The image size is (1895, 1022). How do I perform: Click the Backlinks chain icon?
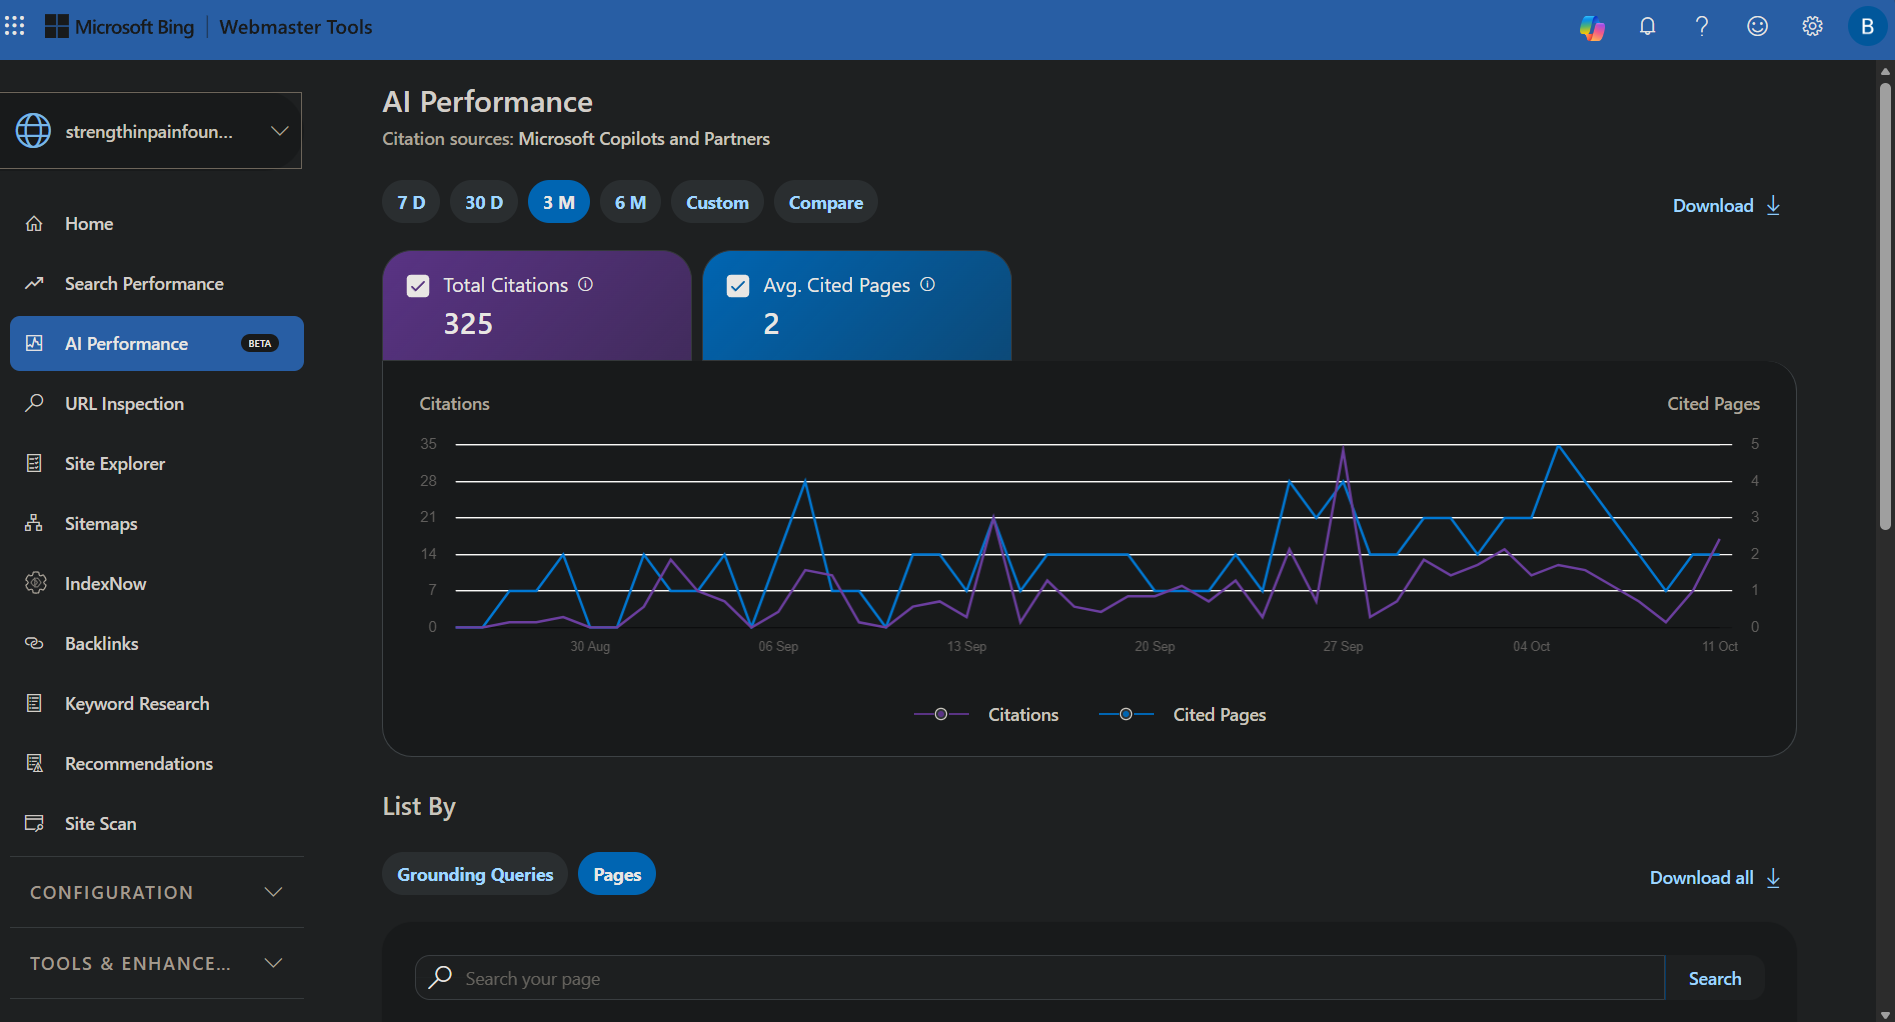(34, 644)
